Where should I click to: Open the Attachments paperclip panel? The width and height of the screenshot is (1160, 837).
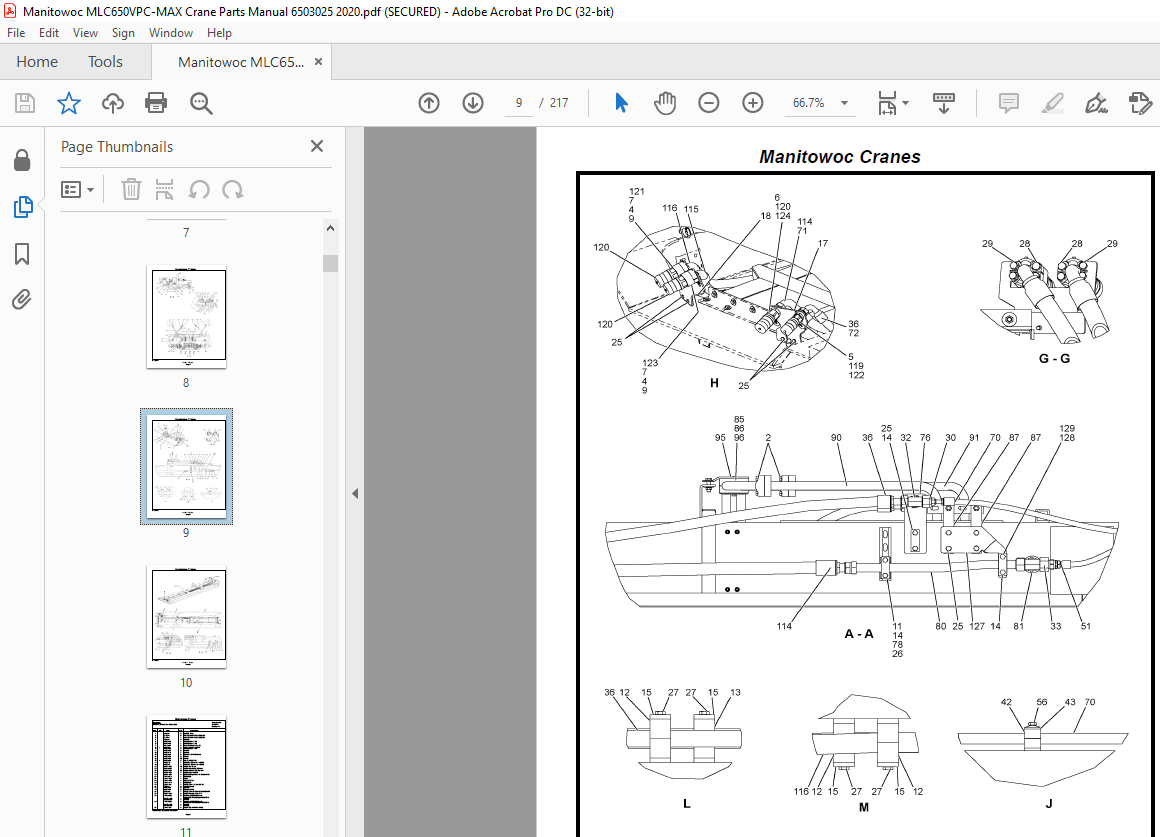tap(22, 300)
